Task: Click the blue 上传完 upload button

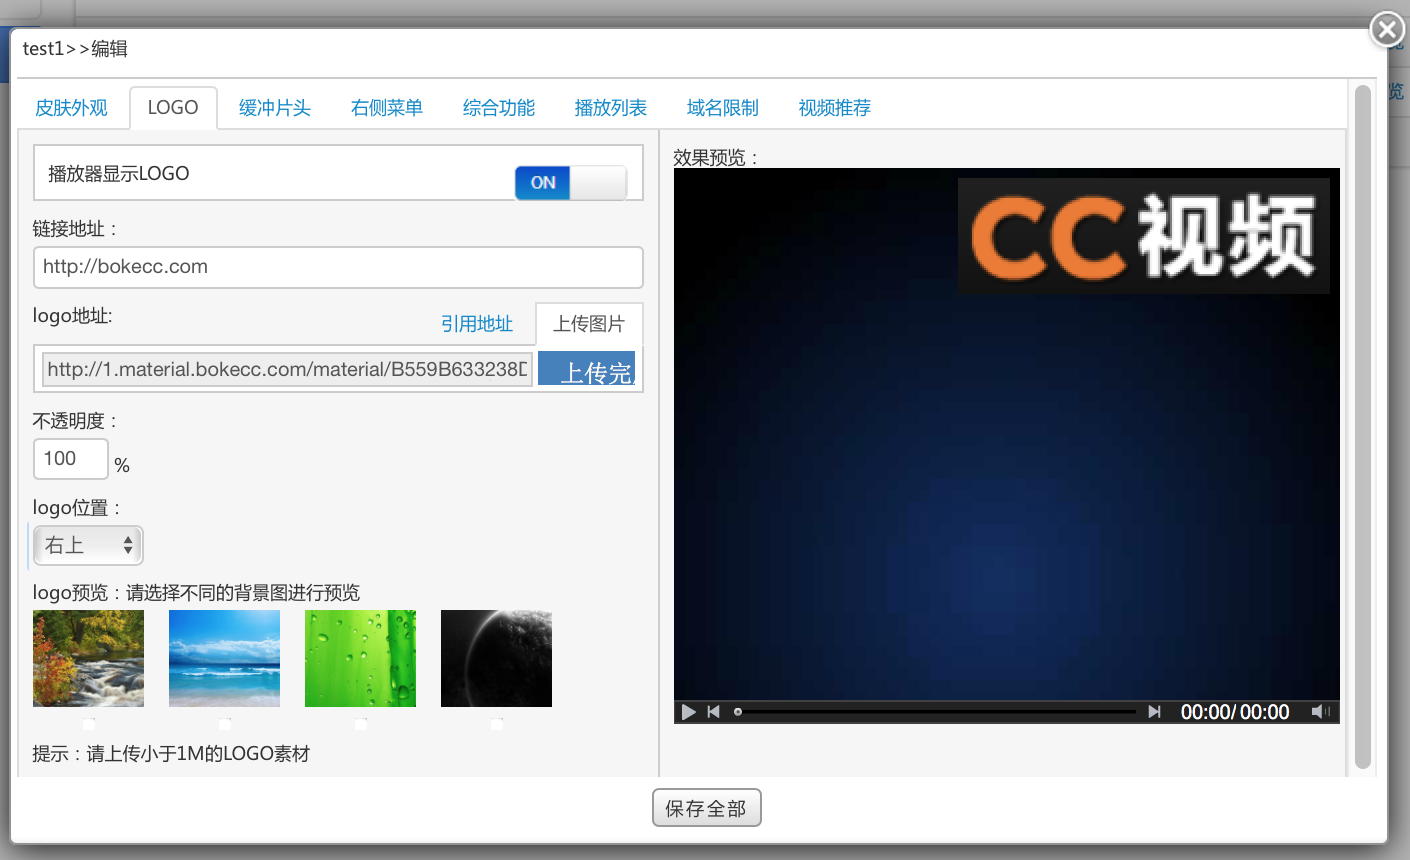Action: [x=587, y=369]
